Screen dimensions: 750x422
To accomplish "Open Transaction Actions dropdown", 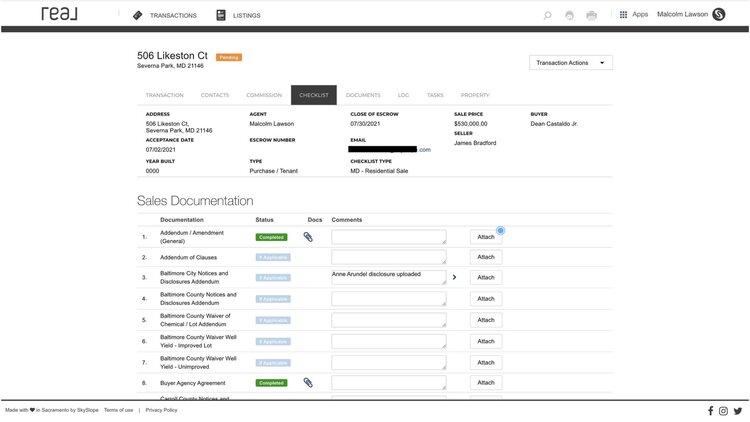I will [571, 63].
